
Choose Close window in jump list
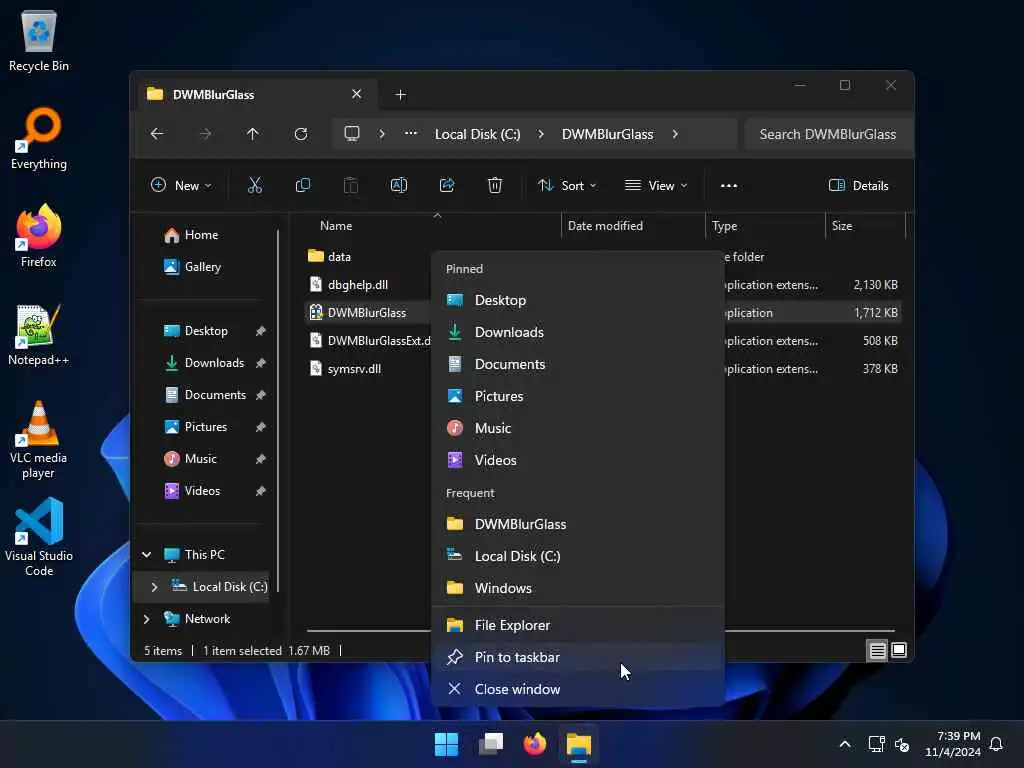pyautogui.click(x=578, y=690)
